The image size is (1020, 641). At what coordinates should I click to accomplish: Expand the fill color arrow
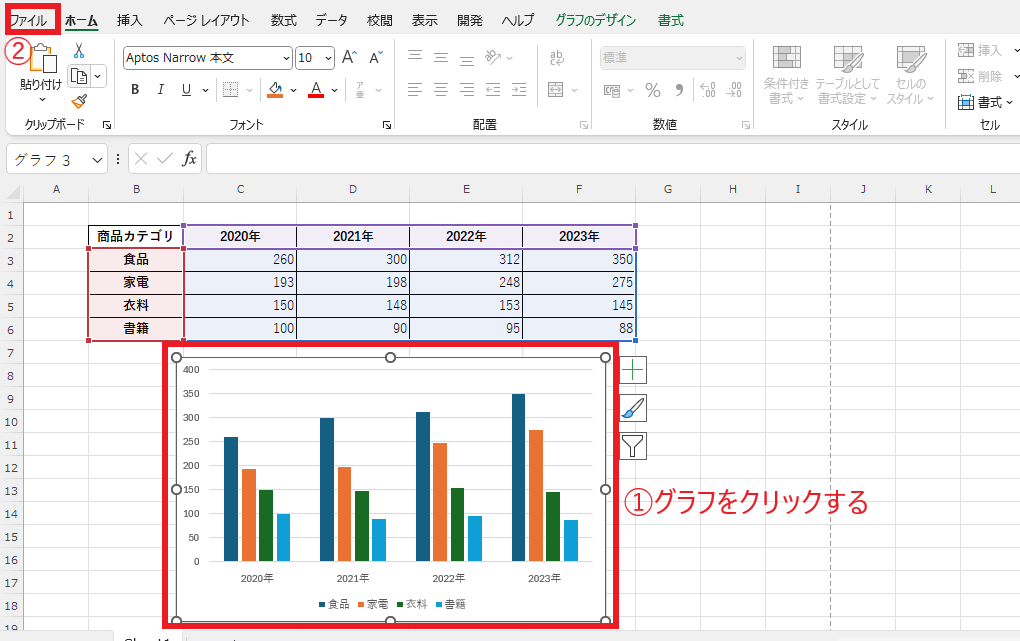pos(293,90)
